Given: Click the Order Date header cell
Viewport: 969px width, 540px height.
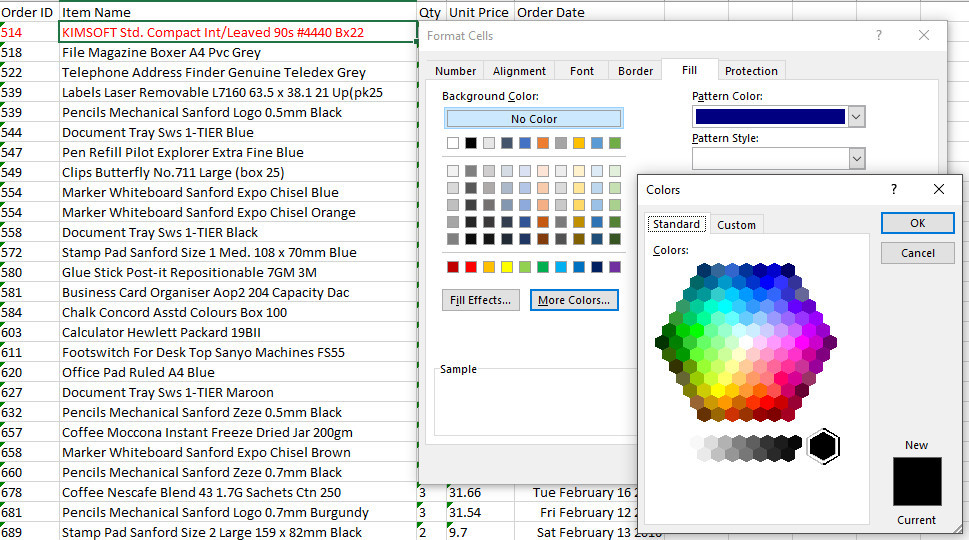Looking at the screenshot, I should pos(589,12).
